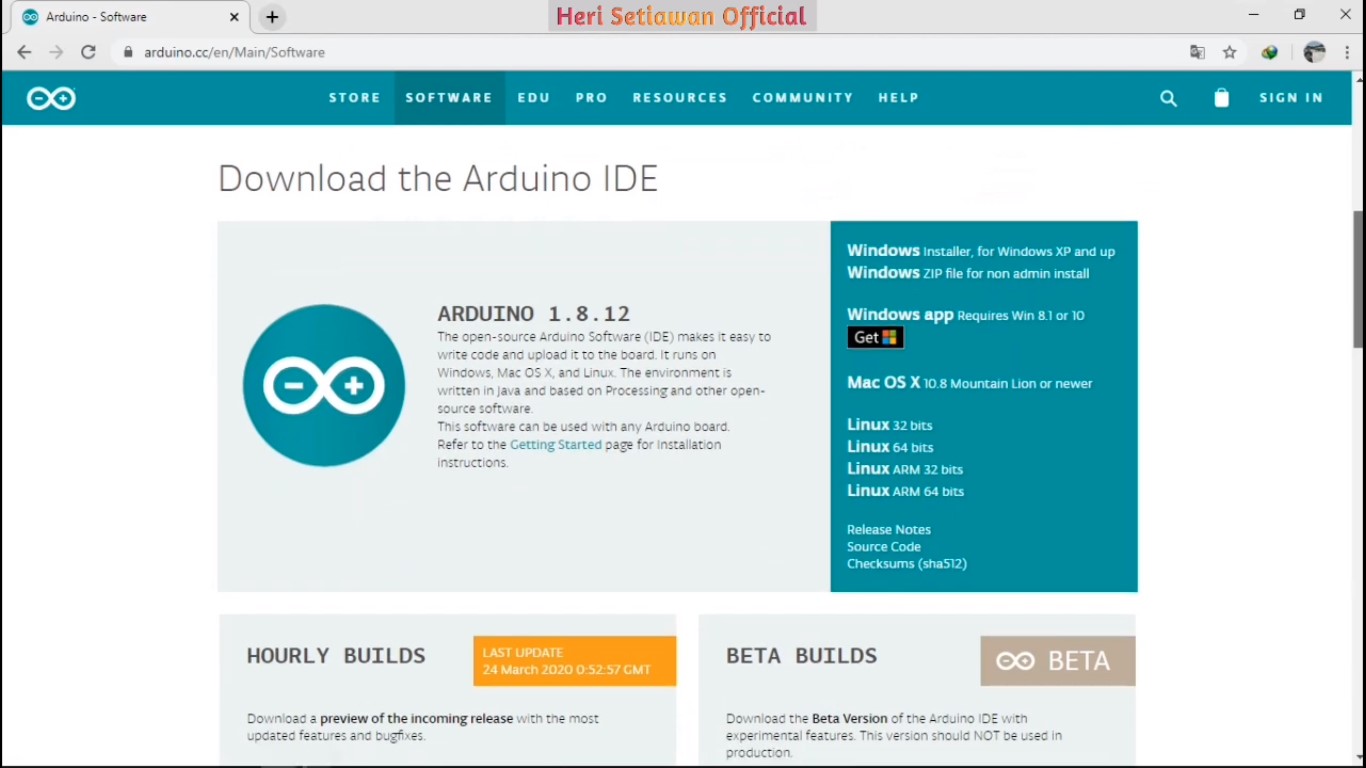Download Linux 32 bits version
The height and width of the screenshot is (768, 1366).
(x=889, y=425)
